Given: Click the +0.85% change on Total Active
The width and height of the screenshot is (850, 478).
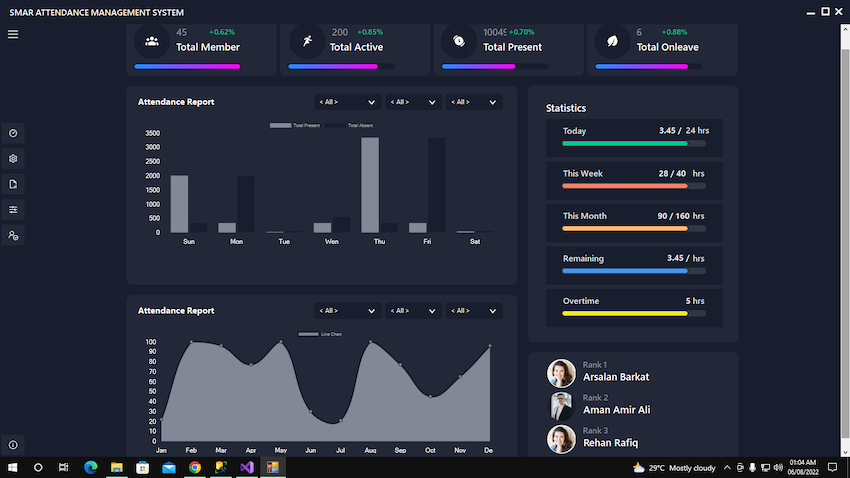Looking at the screenshot, I should click(x=370, y=32).
